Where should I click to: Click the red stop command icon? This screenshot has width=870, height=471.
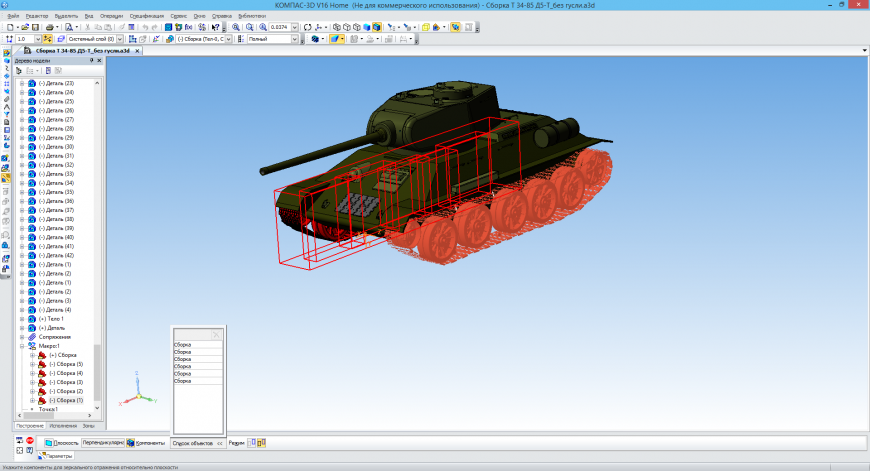(30, 440)
